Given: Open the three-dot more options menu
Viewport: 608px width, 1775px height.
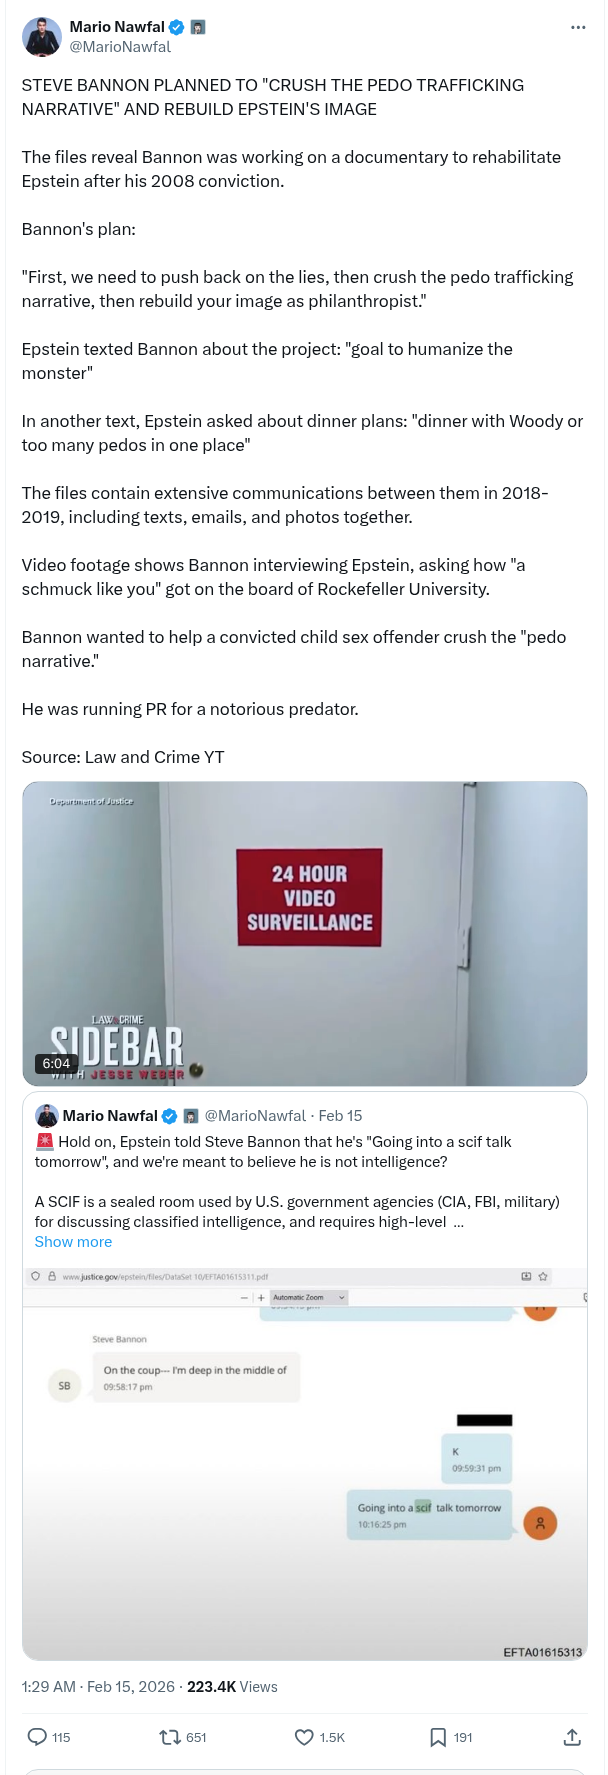Looking at the screenshot, I should (x=578, y=27).
